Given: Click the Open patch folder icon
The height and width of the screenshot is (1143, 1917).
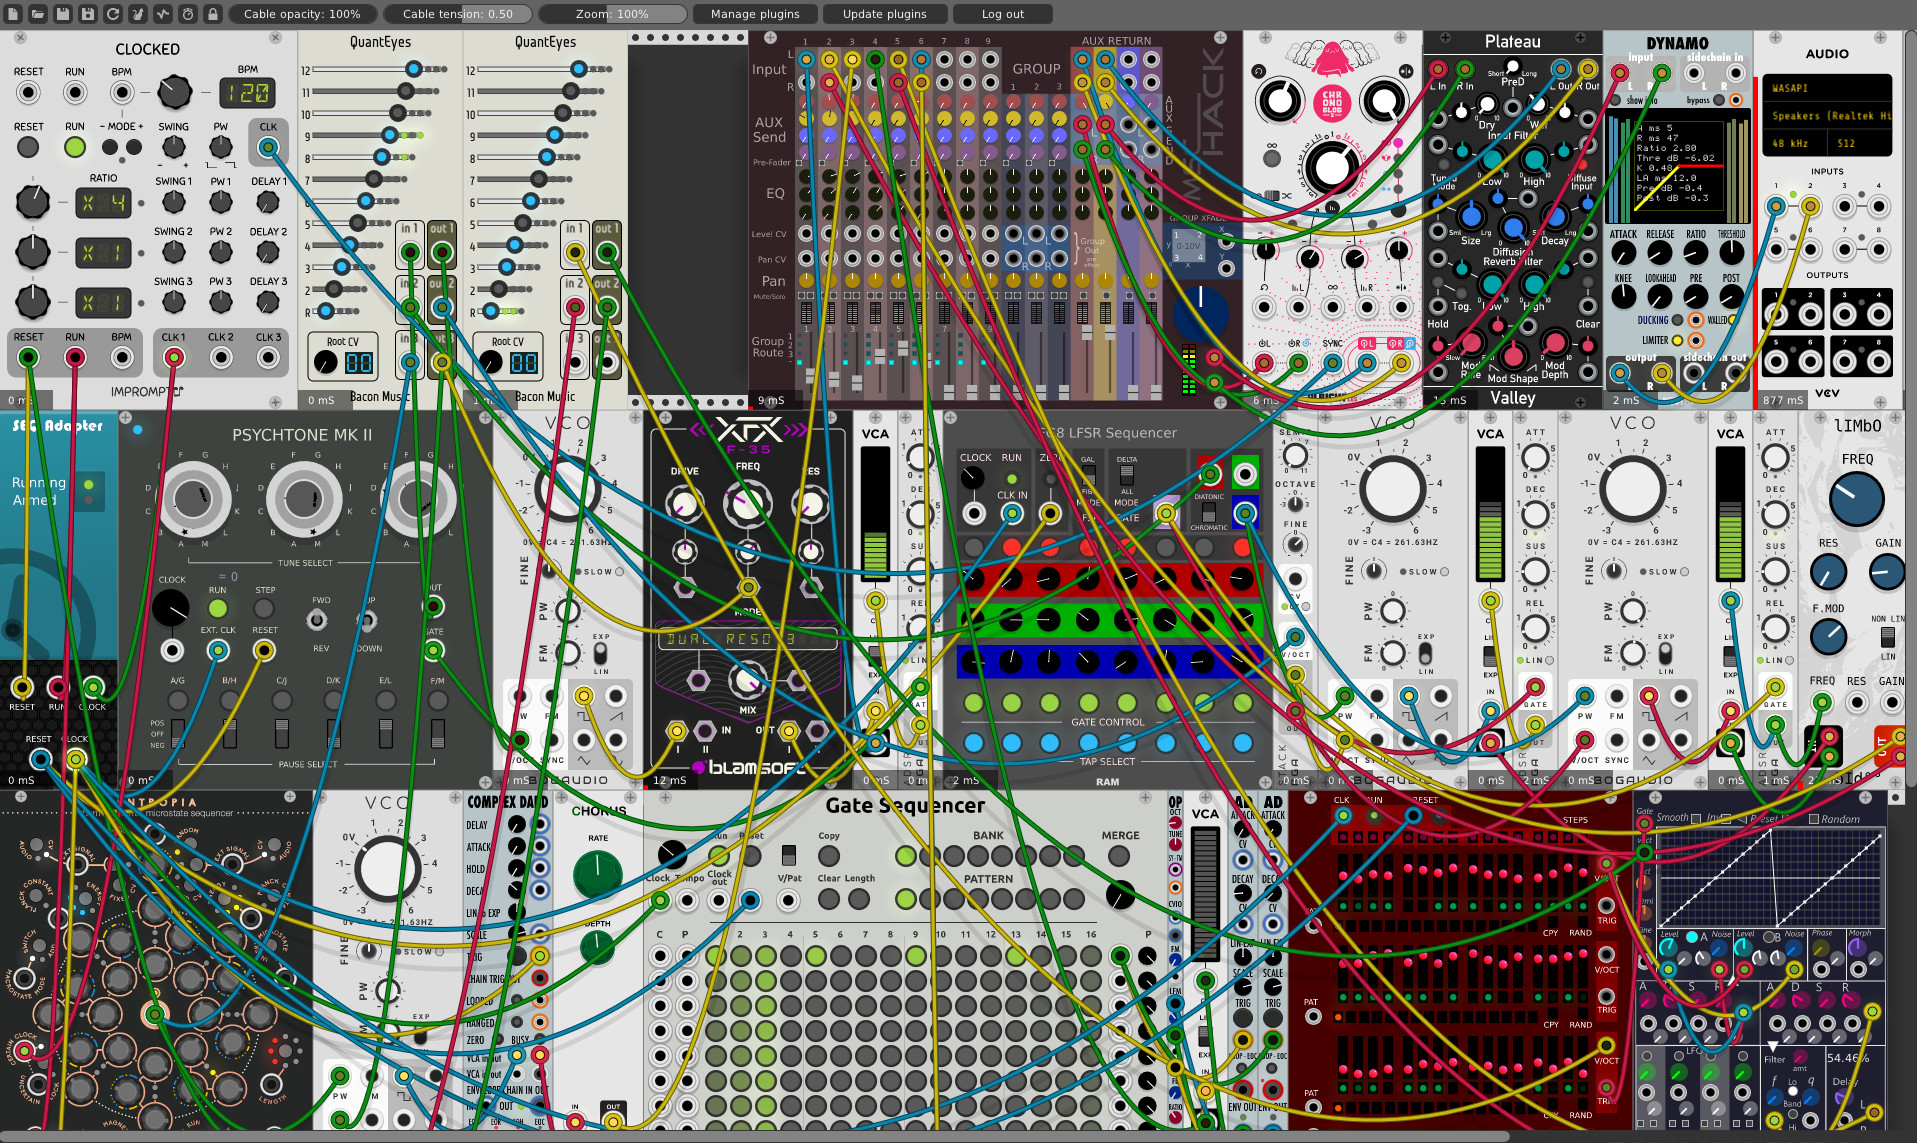Looking at the screenshot, I should coord(37,14).
